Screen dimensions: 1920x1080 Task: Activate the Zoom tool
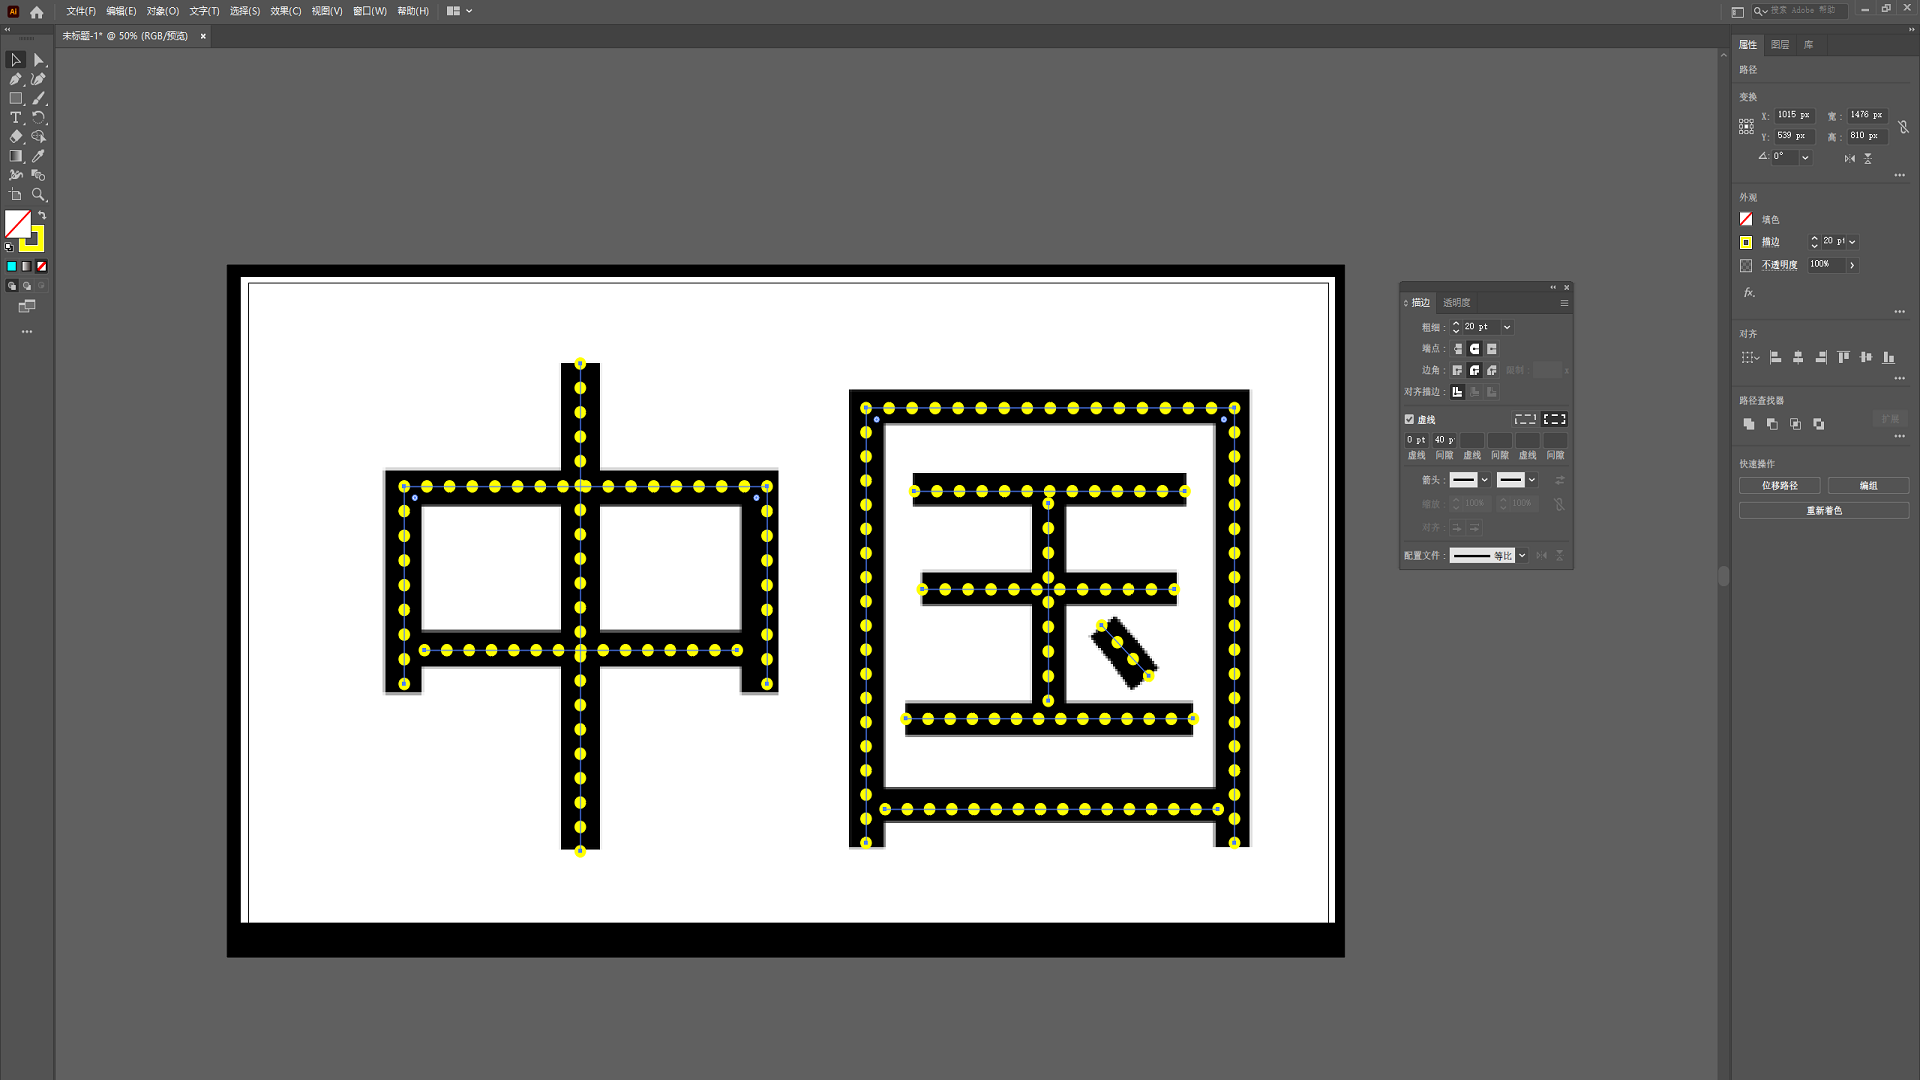(38, 195)
